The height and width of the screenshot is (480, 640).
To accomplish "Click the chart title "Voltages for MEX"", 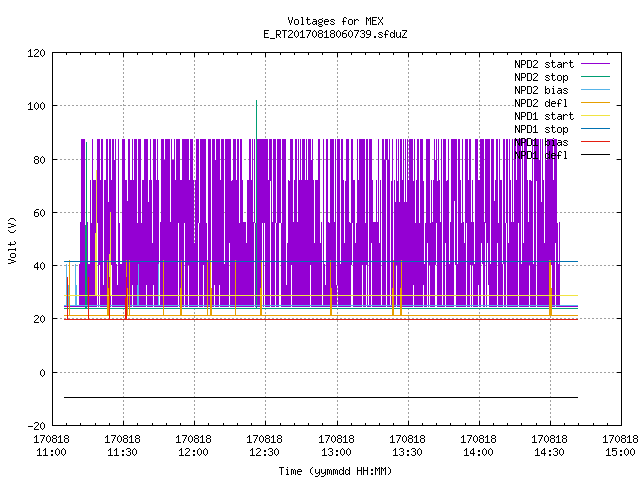I will 335,21.
